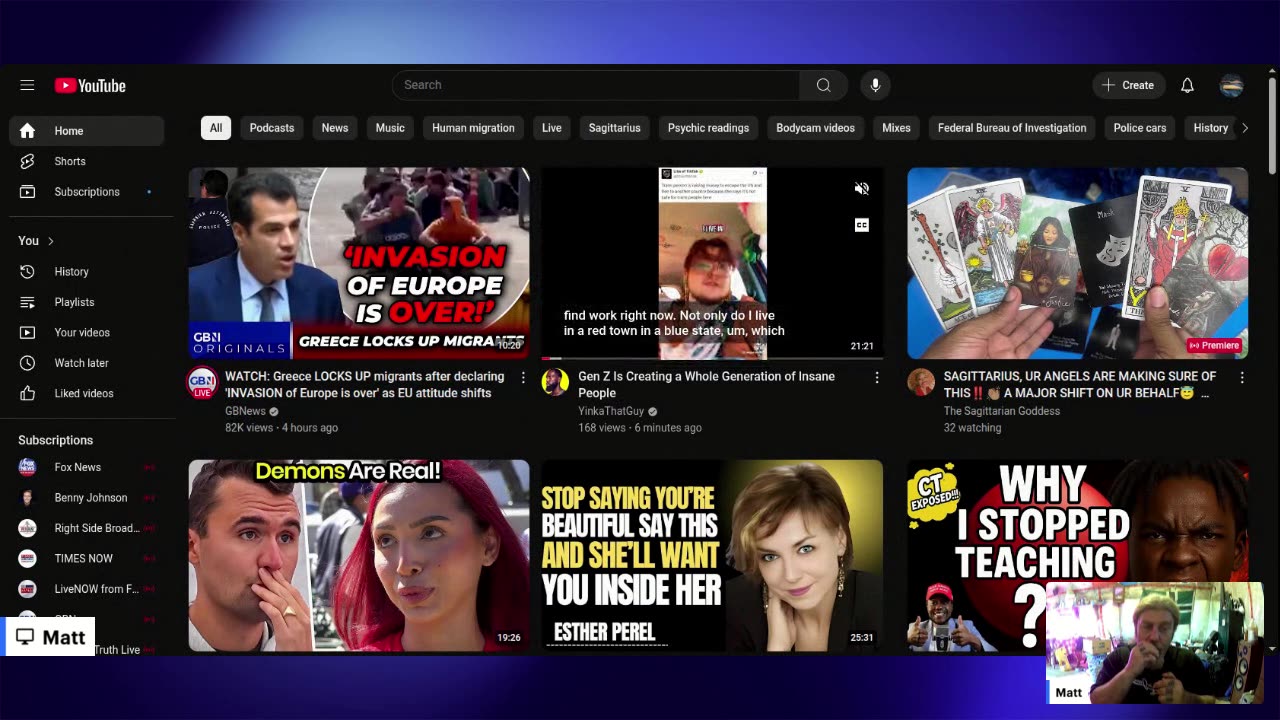The width and height of the screenshot is (1280, 720).
Task: Open the Greece LOCKS UP migrants video title
Action: [x=365, y=385]
